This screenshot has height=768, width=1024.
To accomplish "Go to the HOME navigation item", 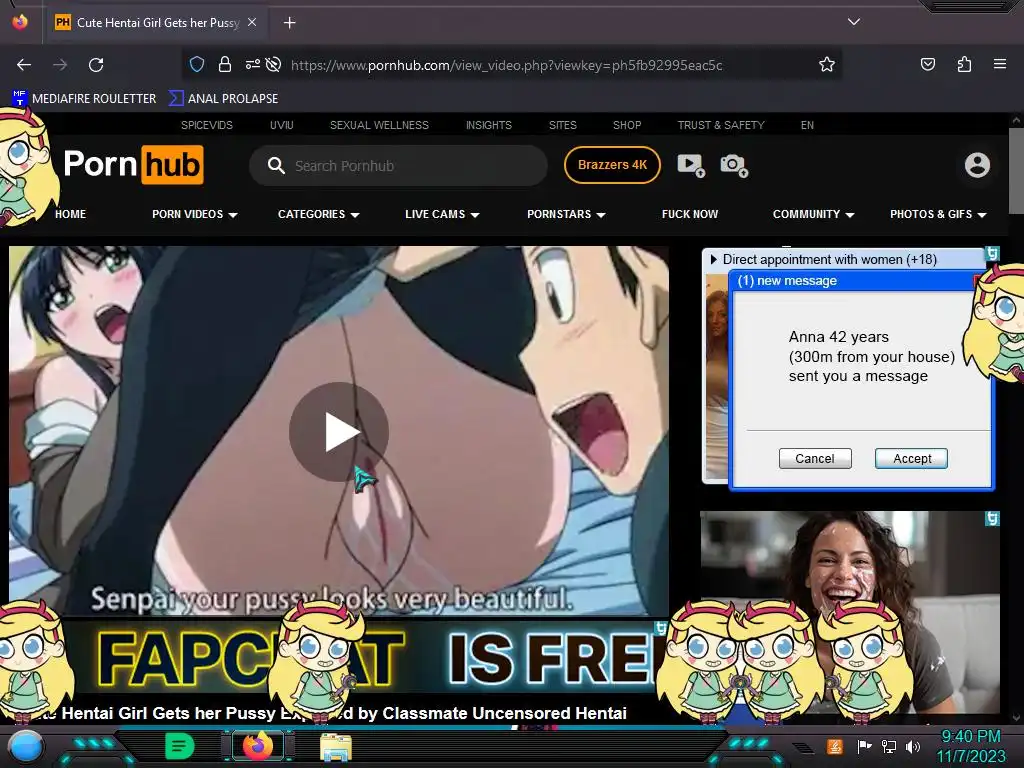I will (x=71, y=214).
